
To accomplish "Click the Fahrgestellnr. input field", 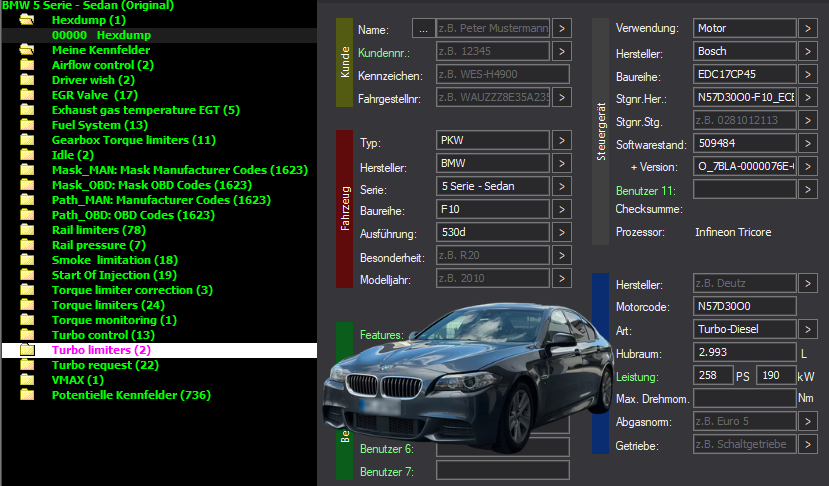I will click(x=493, y=97).
